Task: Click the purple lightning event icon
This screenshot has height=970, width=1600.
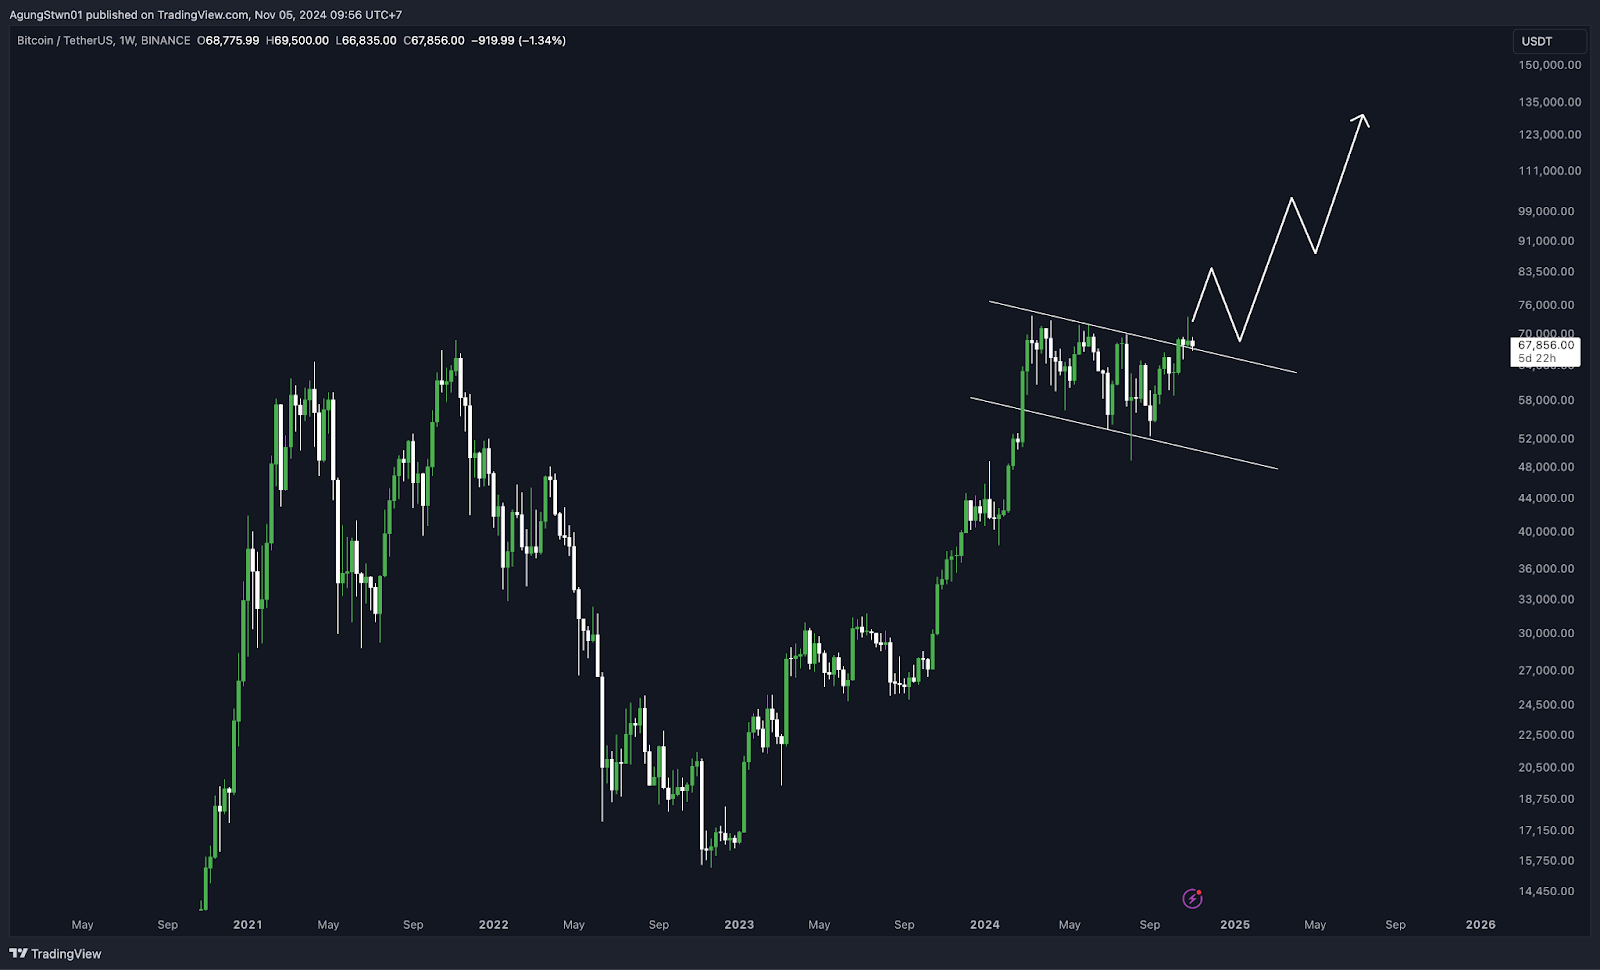Action: 1192,898
